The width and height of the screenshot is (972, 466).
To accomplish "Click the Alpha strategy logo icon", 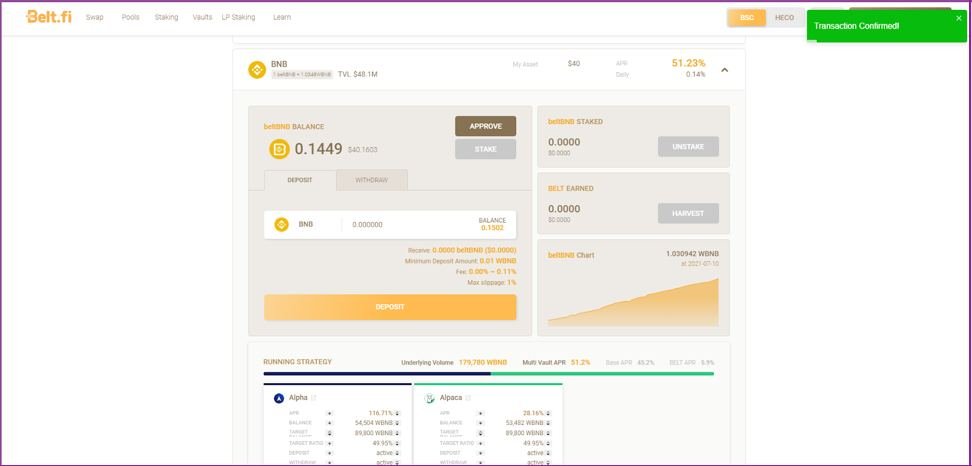I will click(279, 398).
